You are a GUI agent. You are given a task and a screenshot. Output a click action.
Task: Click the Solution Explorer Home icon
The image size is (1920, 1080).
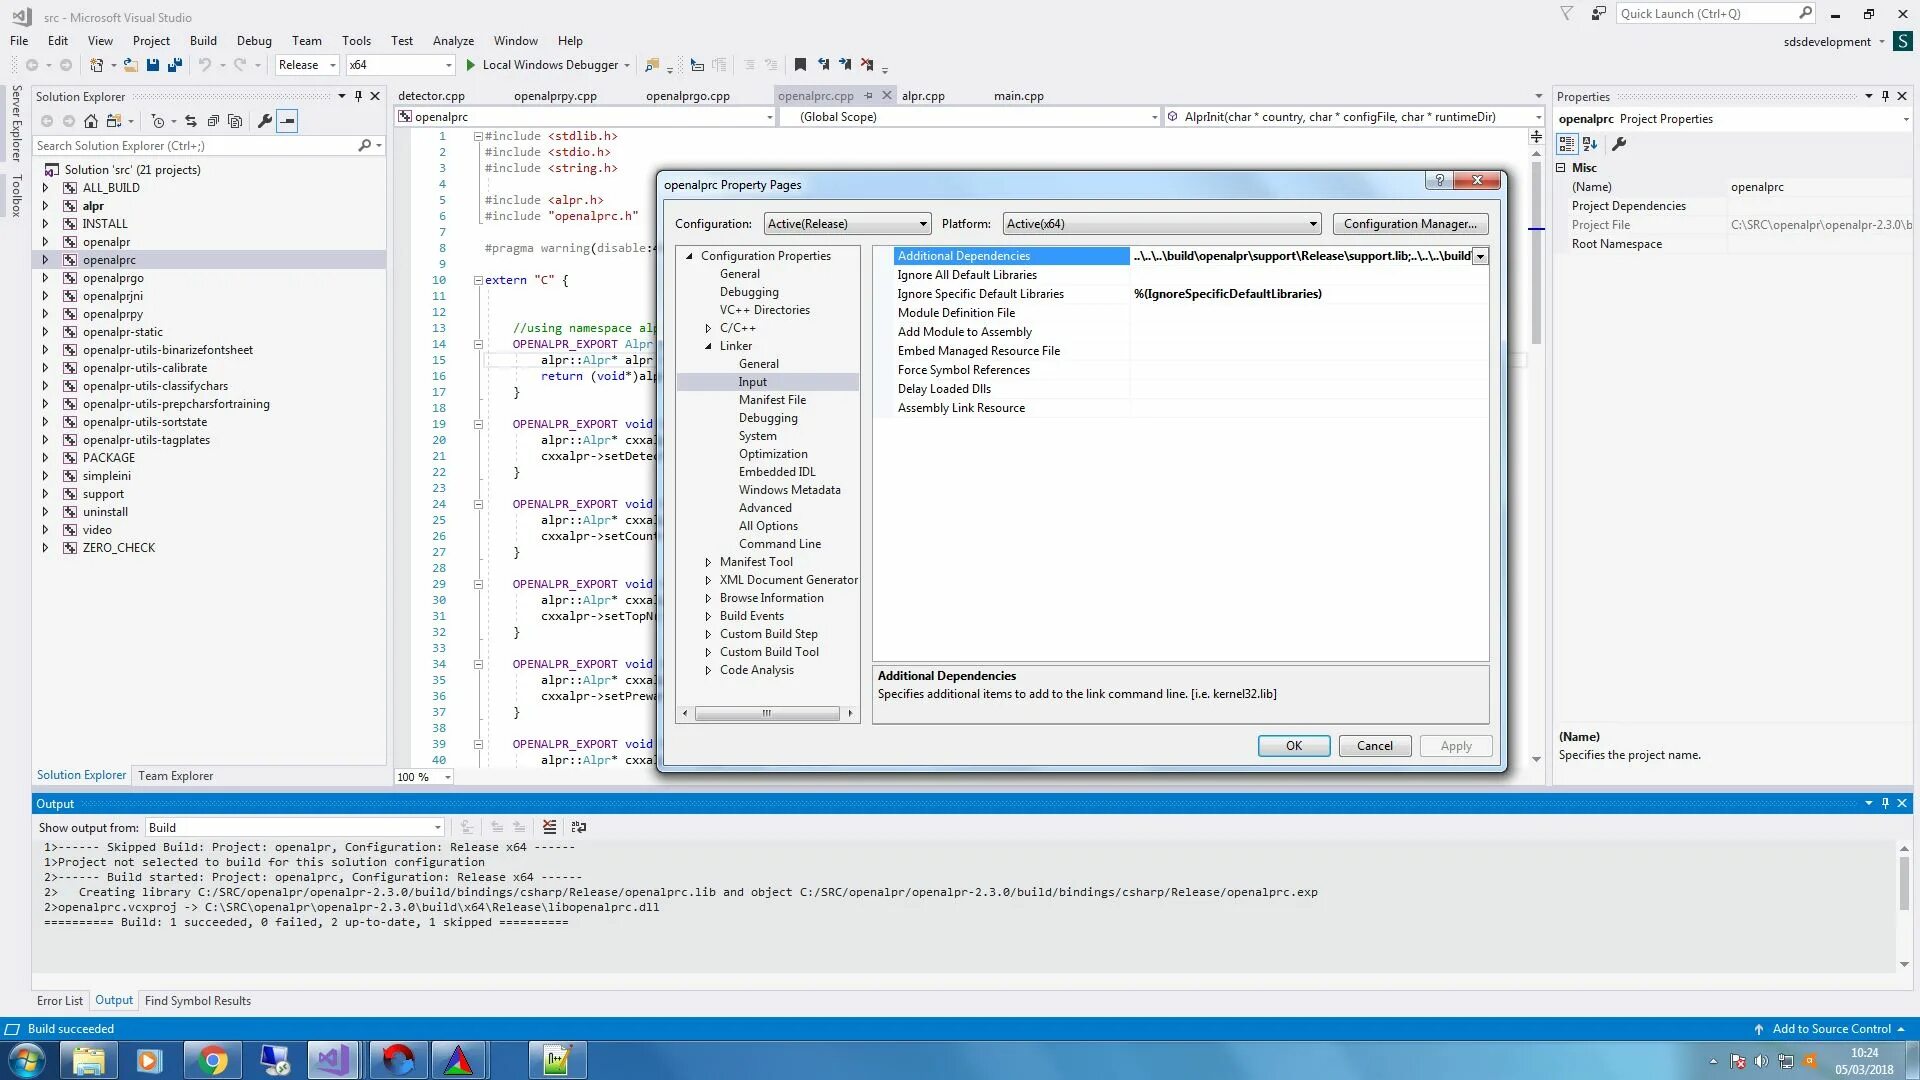[91, 121]
